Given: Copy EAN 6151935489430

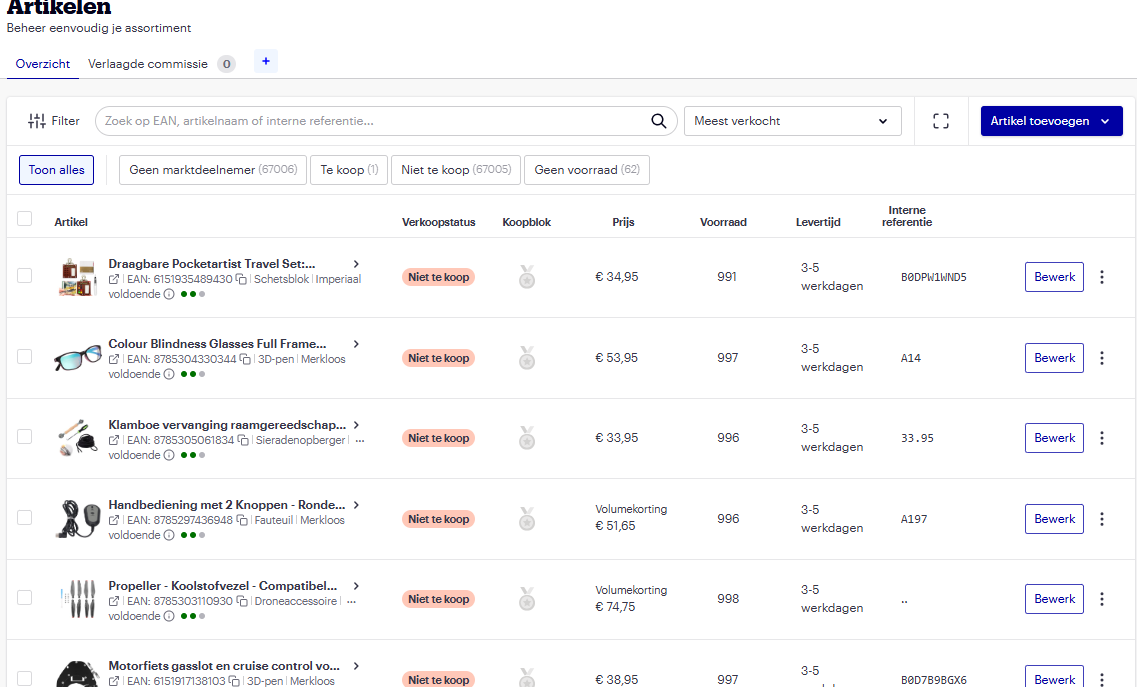Looking at the screenshot, I should point(241,279).
